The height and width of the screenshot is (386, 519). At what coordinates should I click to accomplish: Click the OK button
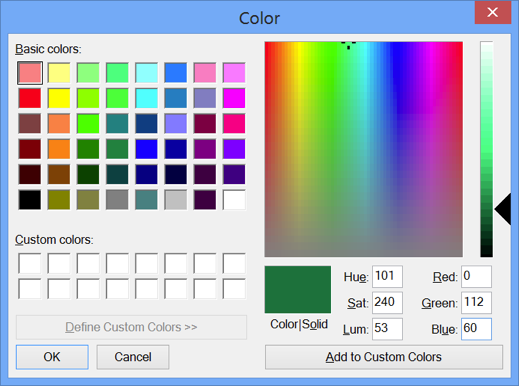pos(52,357)
